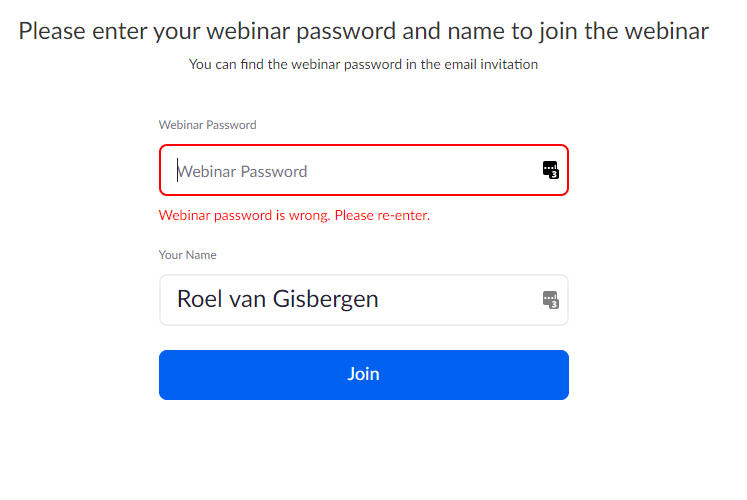Click the 'Please enter your webinar password' heading

point(363,31)
